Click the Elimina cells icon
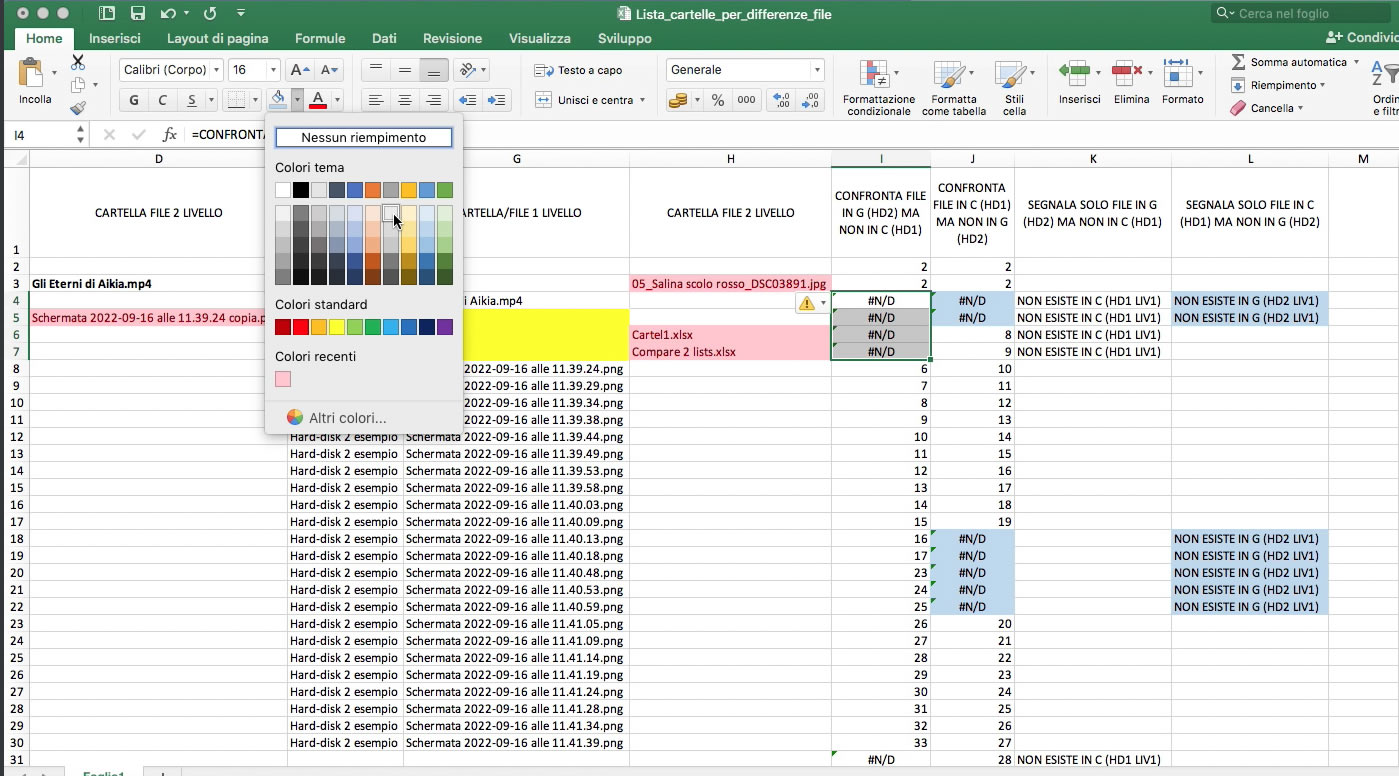 tap(1128, 73)
